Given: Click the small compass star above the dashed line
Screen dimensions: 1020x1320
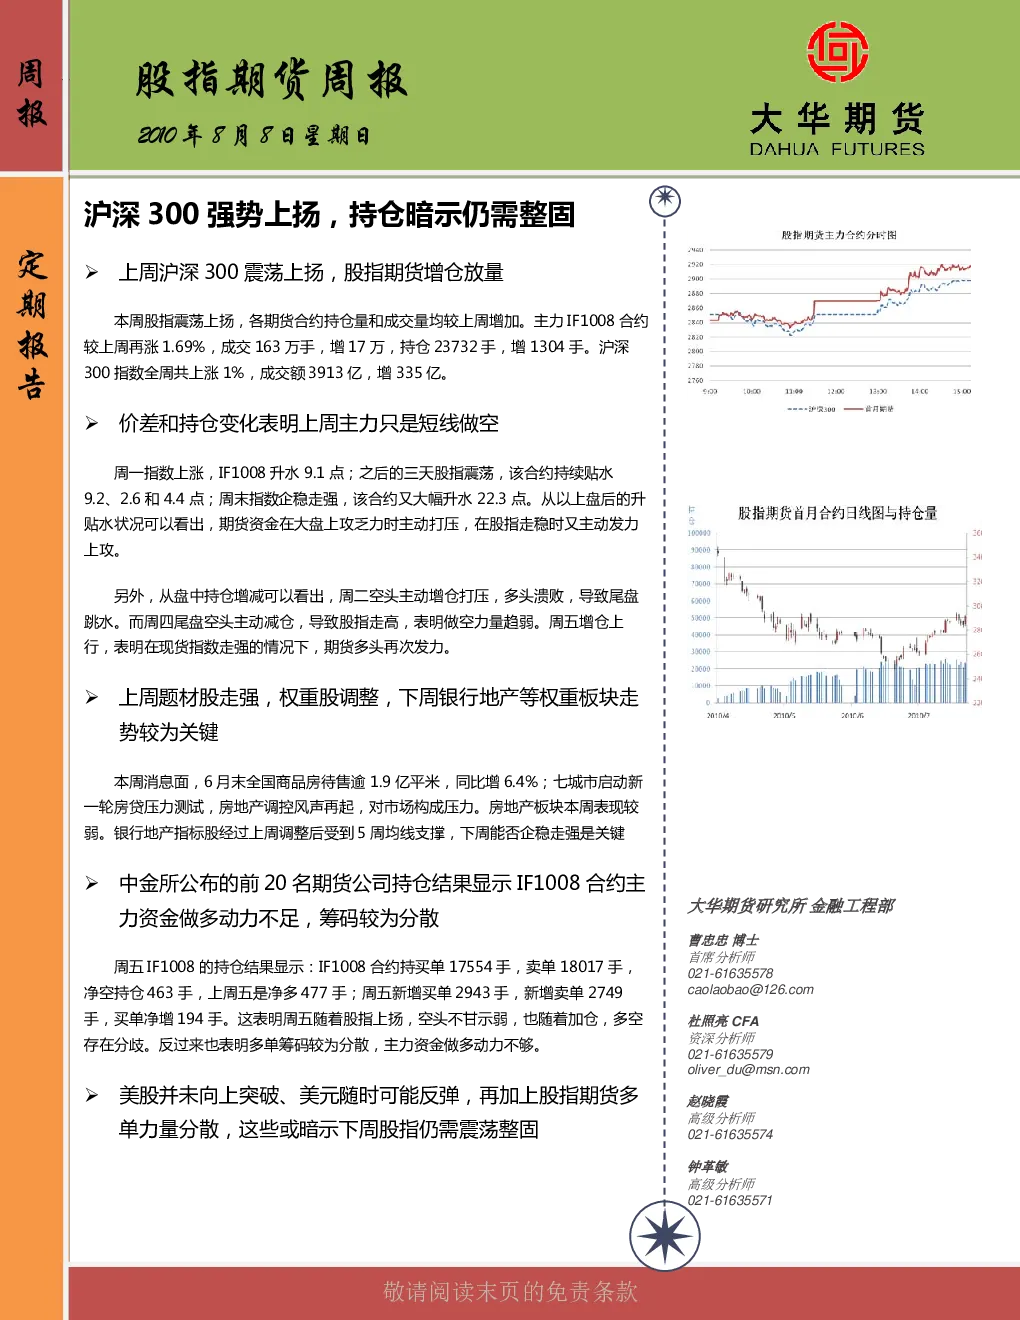Looking at the screenshot, I should pos(664,201).
